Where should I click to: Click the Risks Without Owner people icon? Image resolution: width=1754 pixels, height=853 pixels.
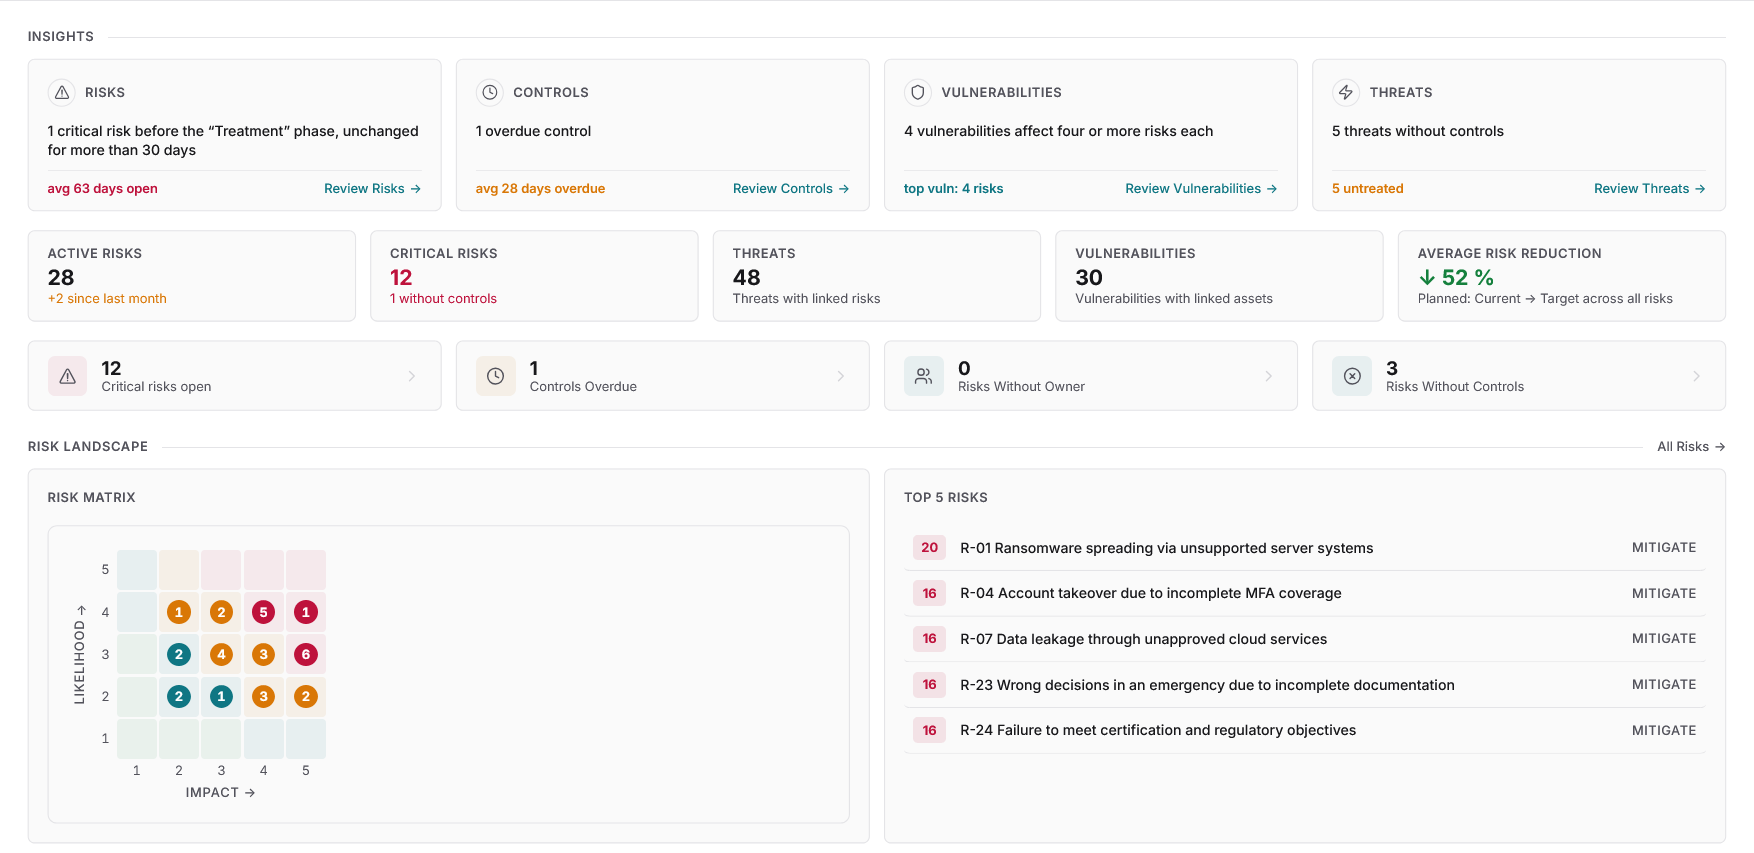point(924,376)
